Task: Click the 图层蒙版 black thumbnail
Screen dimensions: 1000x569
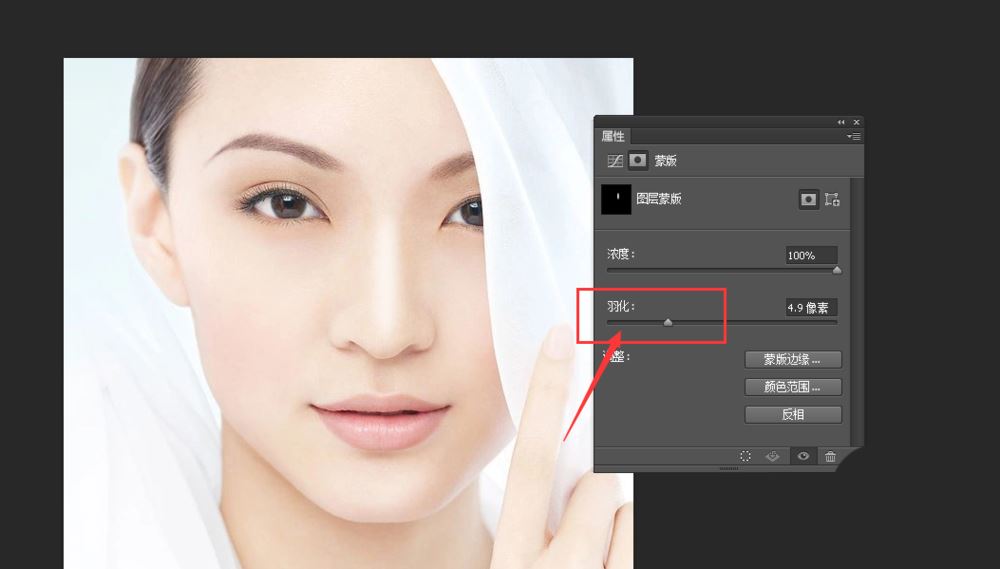Action: 616,199
